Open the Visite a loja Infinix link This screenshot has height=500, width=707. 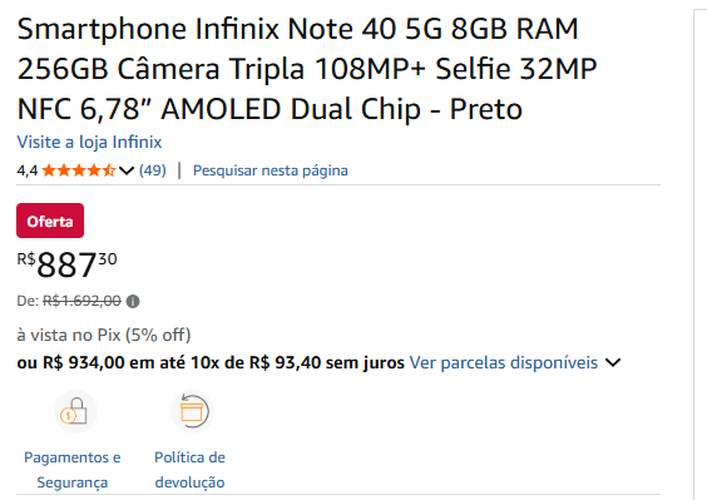coord(89,142)
